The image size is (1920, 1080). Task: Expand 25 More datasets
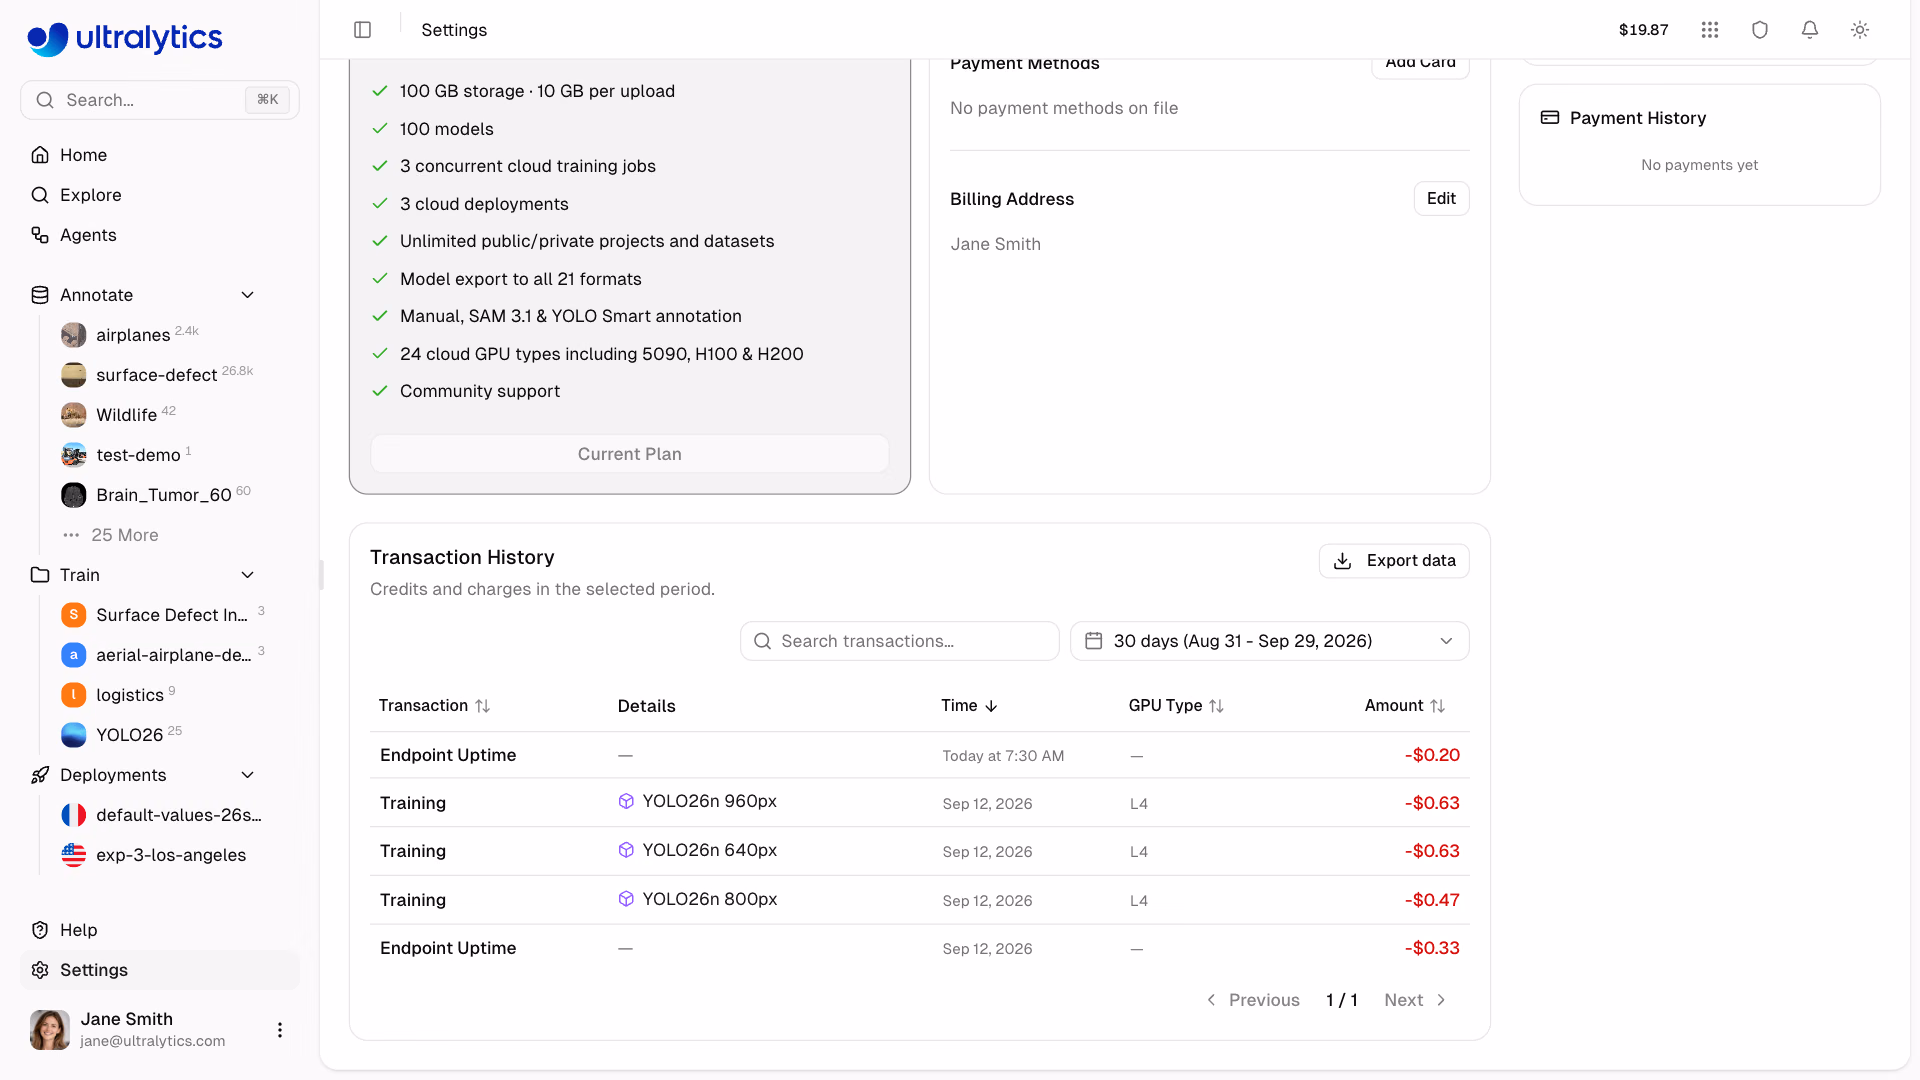[125, 535]
